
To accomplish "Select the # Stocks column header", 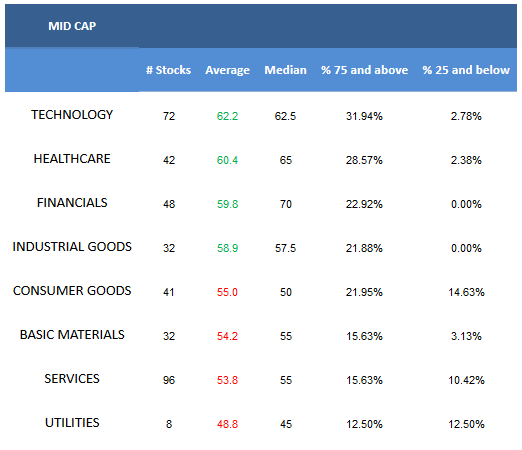I will (x=168, y=70).
